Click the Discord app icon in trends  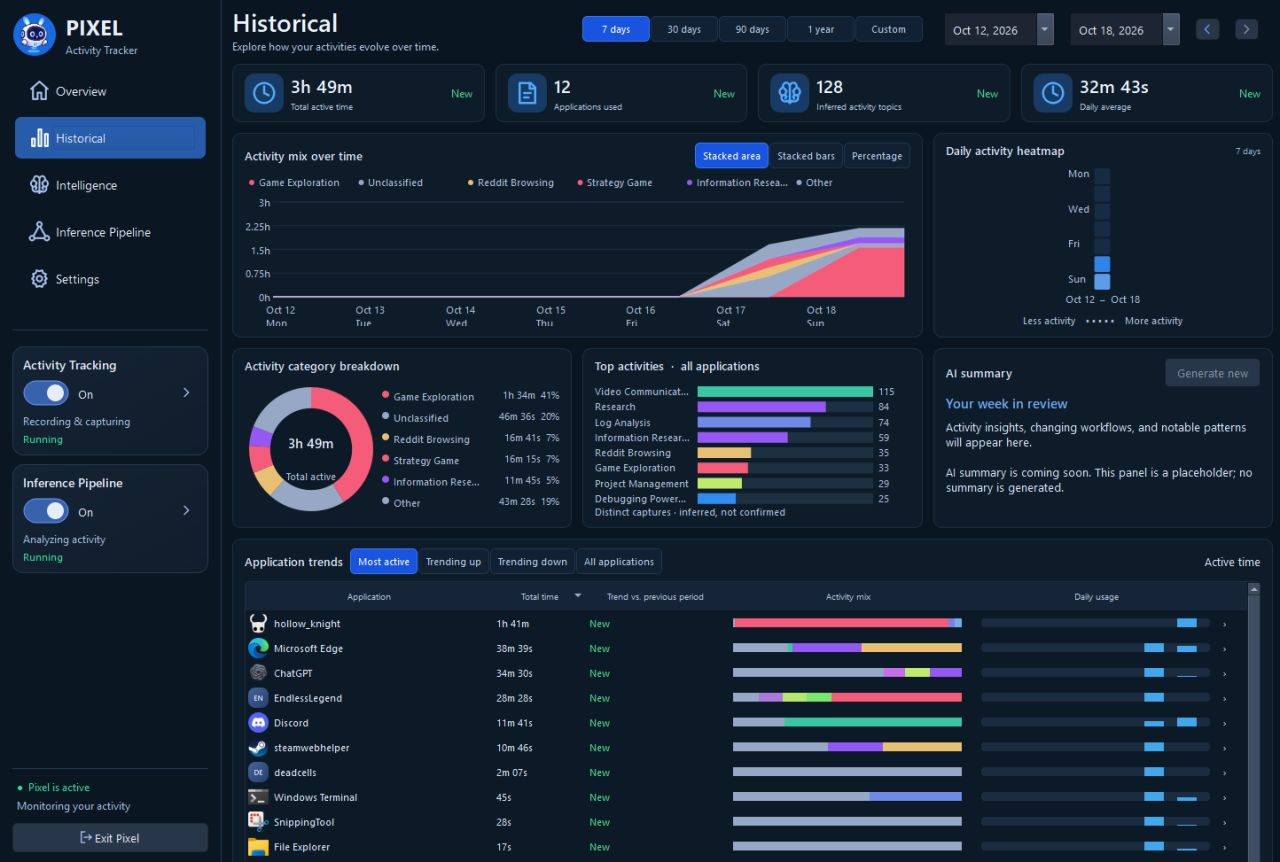pyautogui.click(x=258, y=723)
